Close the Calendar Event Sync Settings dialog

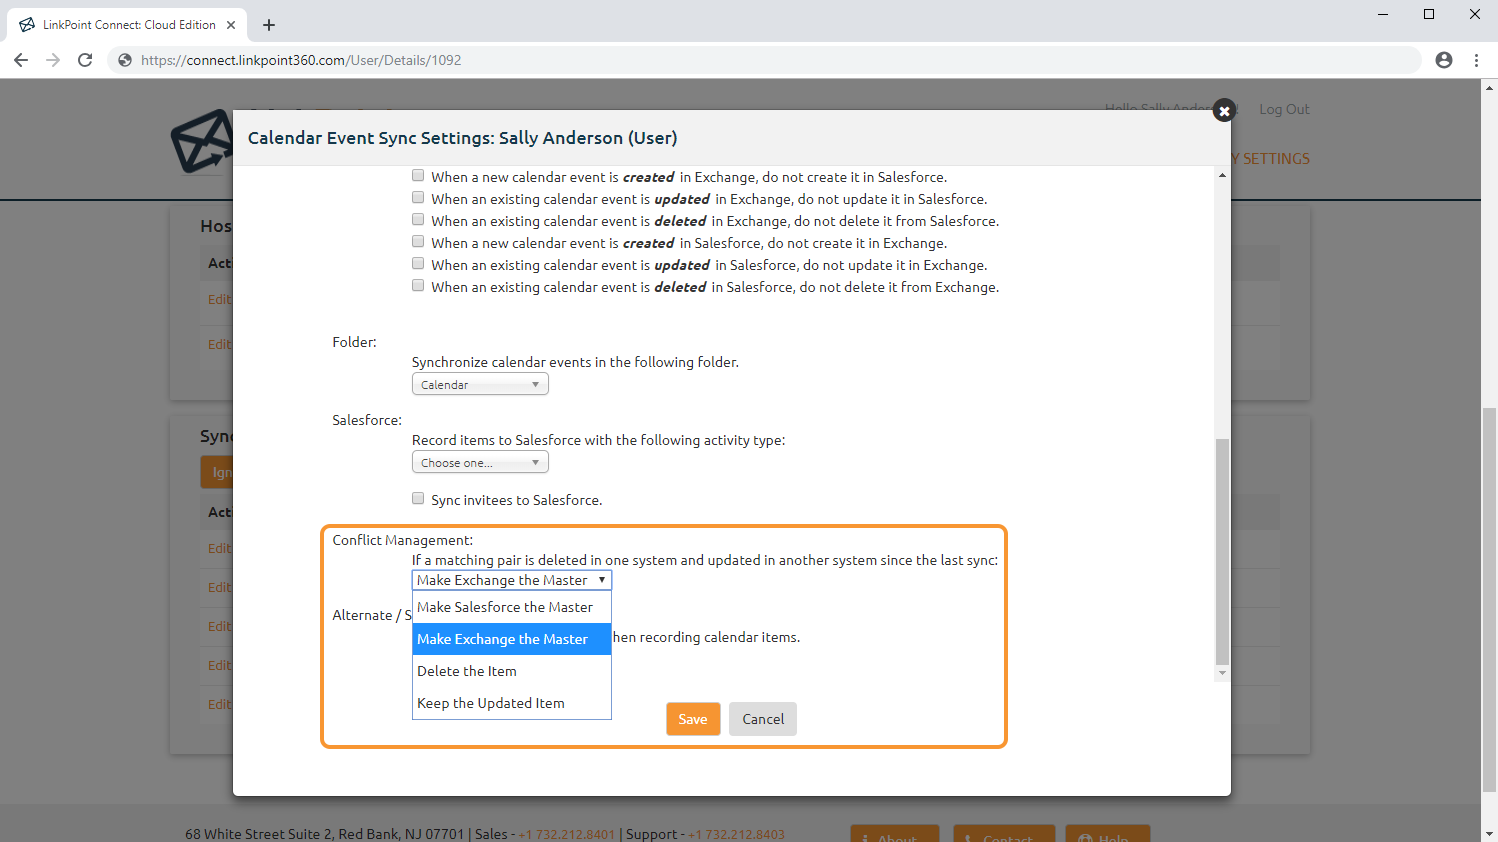point(1223,111)
